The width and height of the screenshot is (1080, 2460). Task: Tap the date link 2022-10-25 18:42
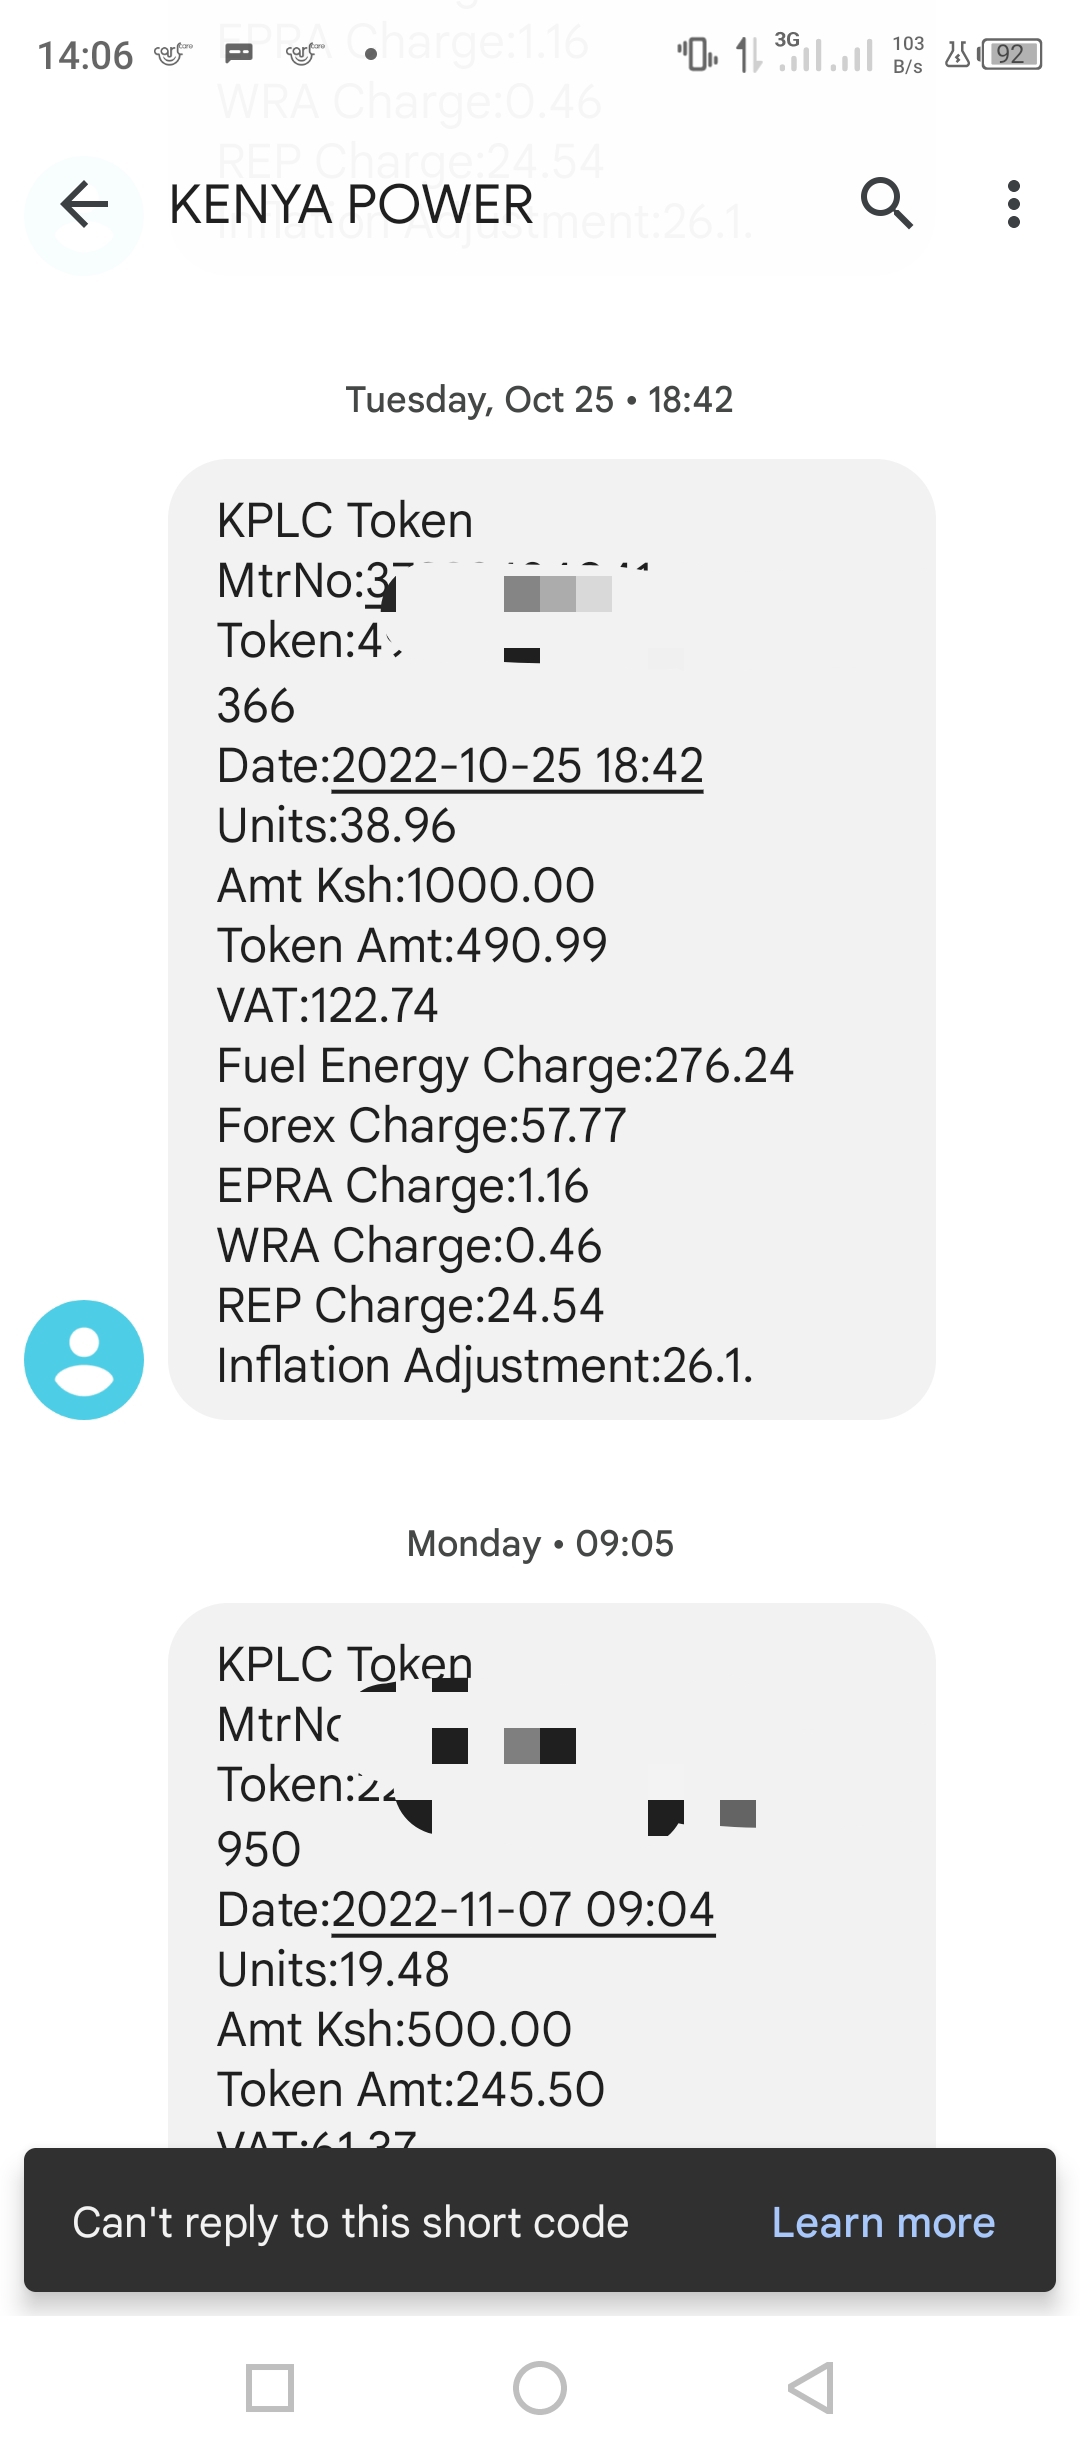517,766
